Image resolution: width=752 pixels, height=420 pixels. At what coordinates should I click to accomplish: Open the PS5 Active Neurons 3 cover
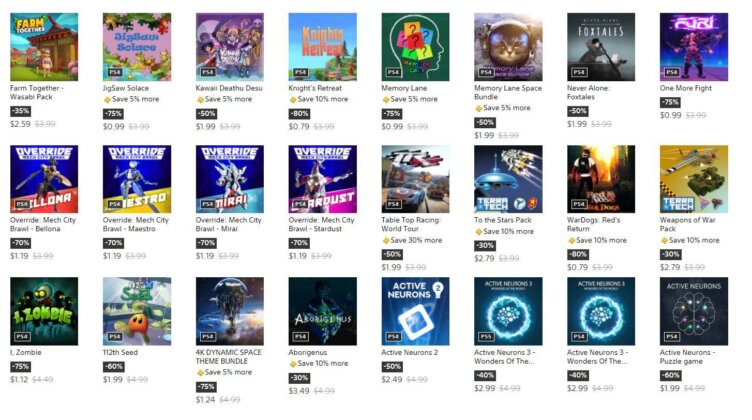point(508,311)
